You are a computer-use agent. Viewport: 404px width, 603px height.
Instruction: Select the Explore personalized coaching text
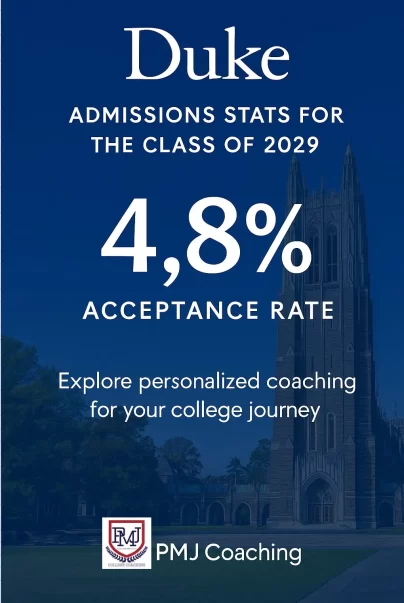click(207, 382)
